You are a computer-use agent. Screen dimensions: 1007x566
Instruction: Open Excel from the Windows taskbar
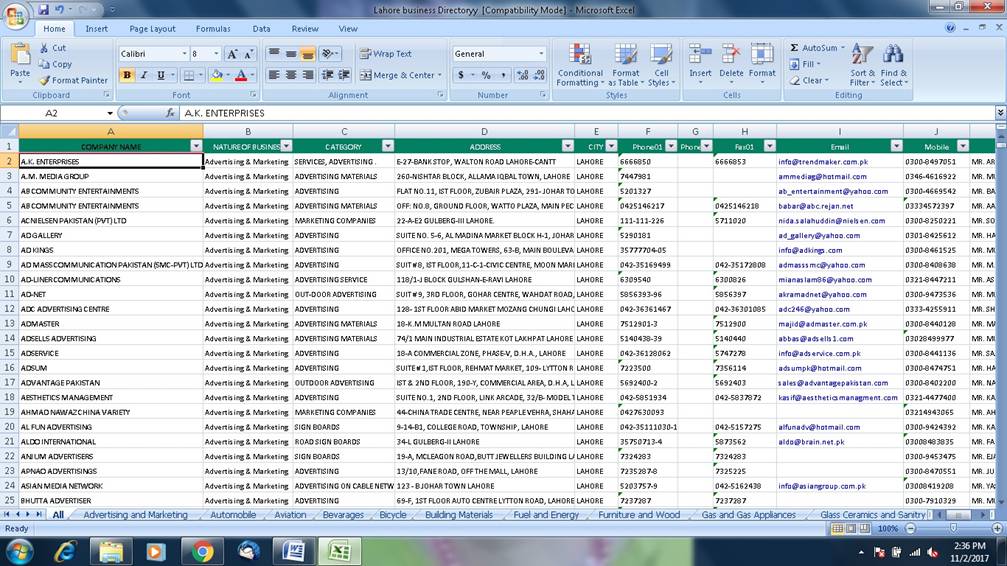point(338,551)
